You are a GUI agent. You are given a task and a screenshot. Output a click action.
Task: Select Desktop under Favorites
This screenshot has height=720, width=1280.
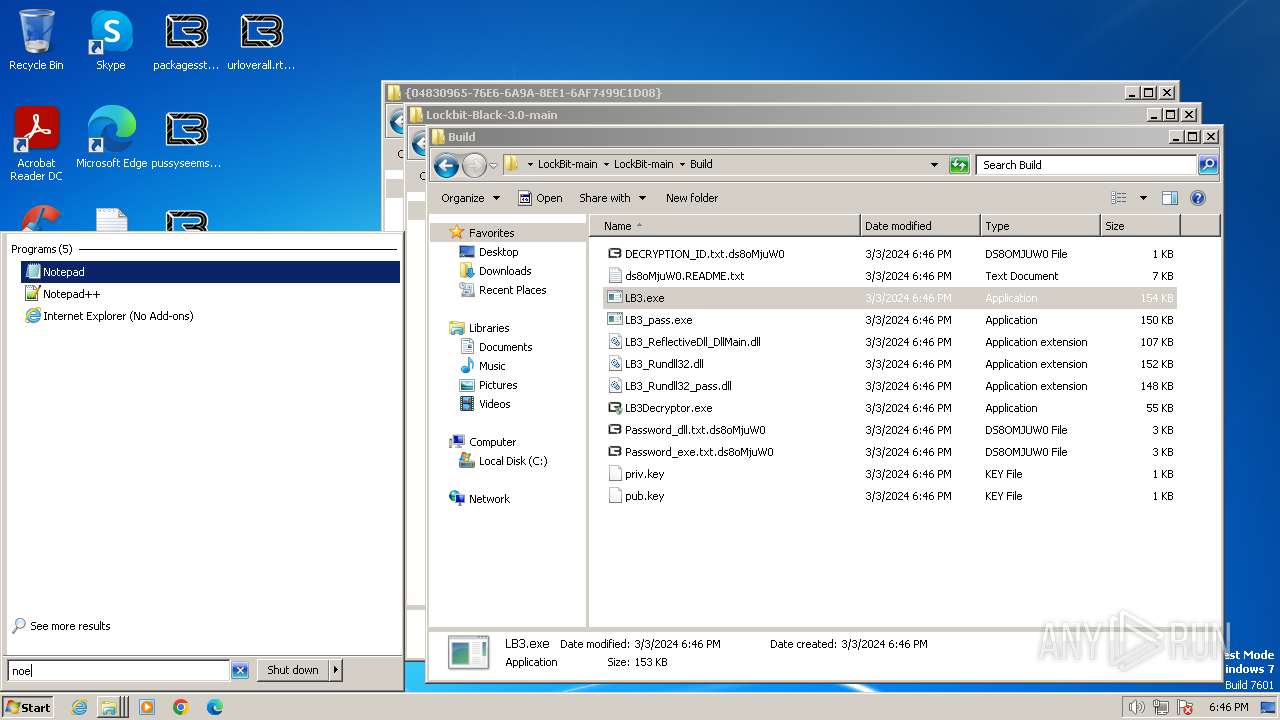point(498,252)
